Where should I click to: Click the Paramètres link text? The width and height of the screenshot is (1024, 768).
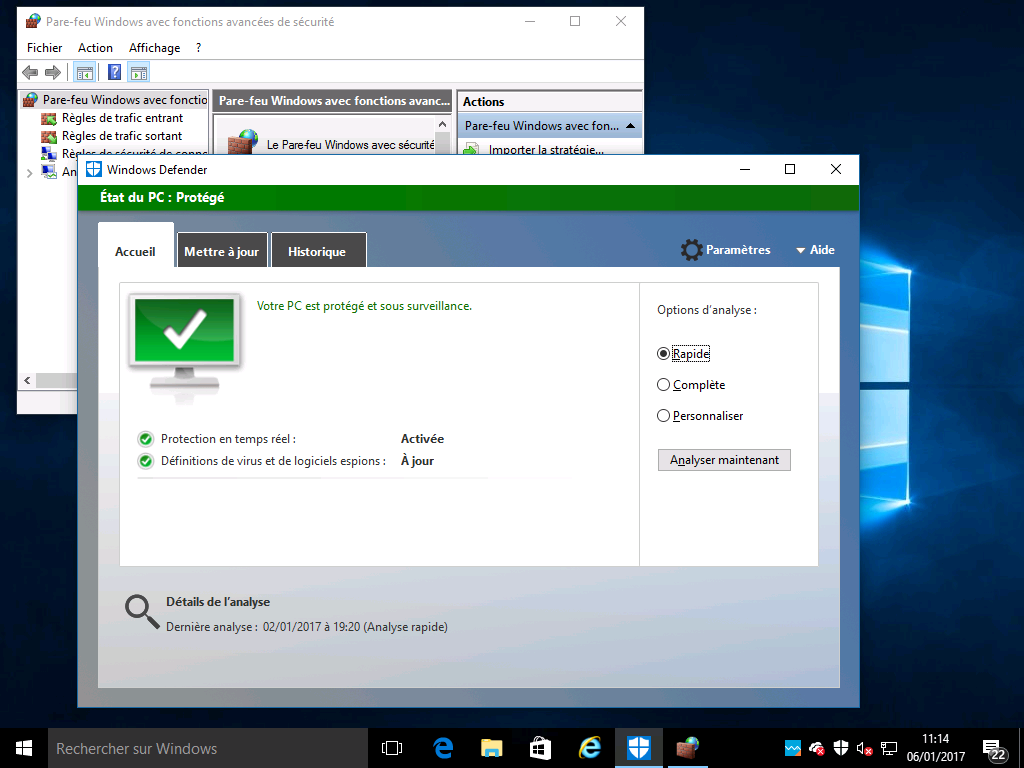click(738, 250)
